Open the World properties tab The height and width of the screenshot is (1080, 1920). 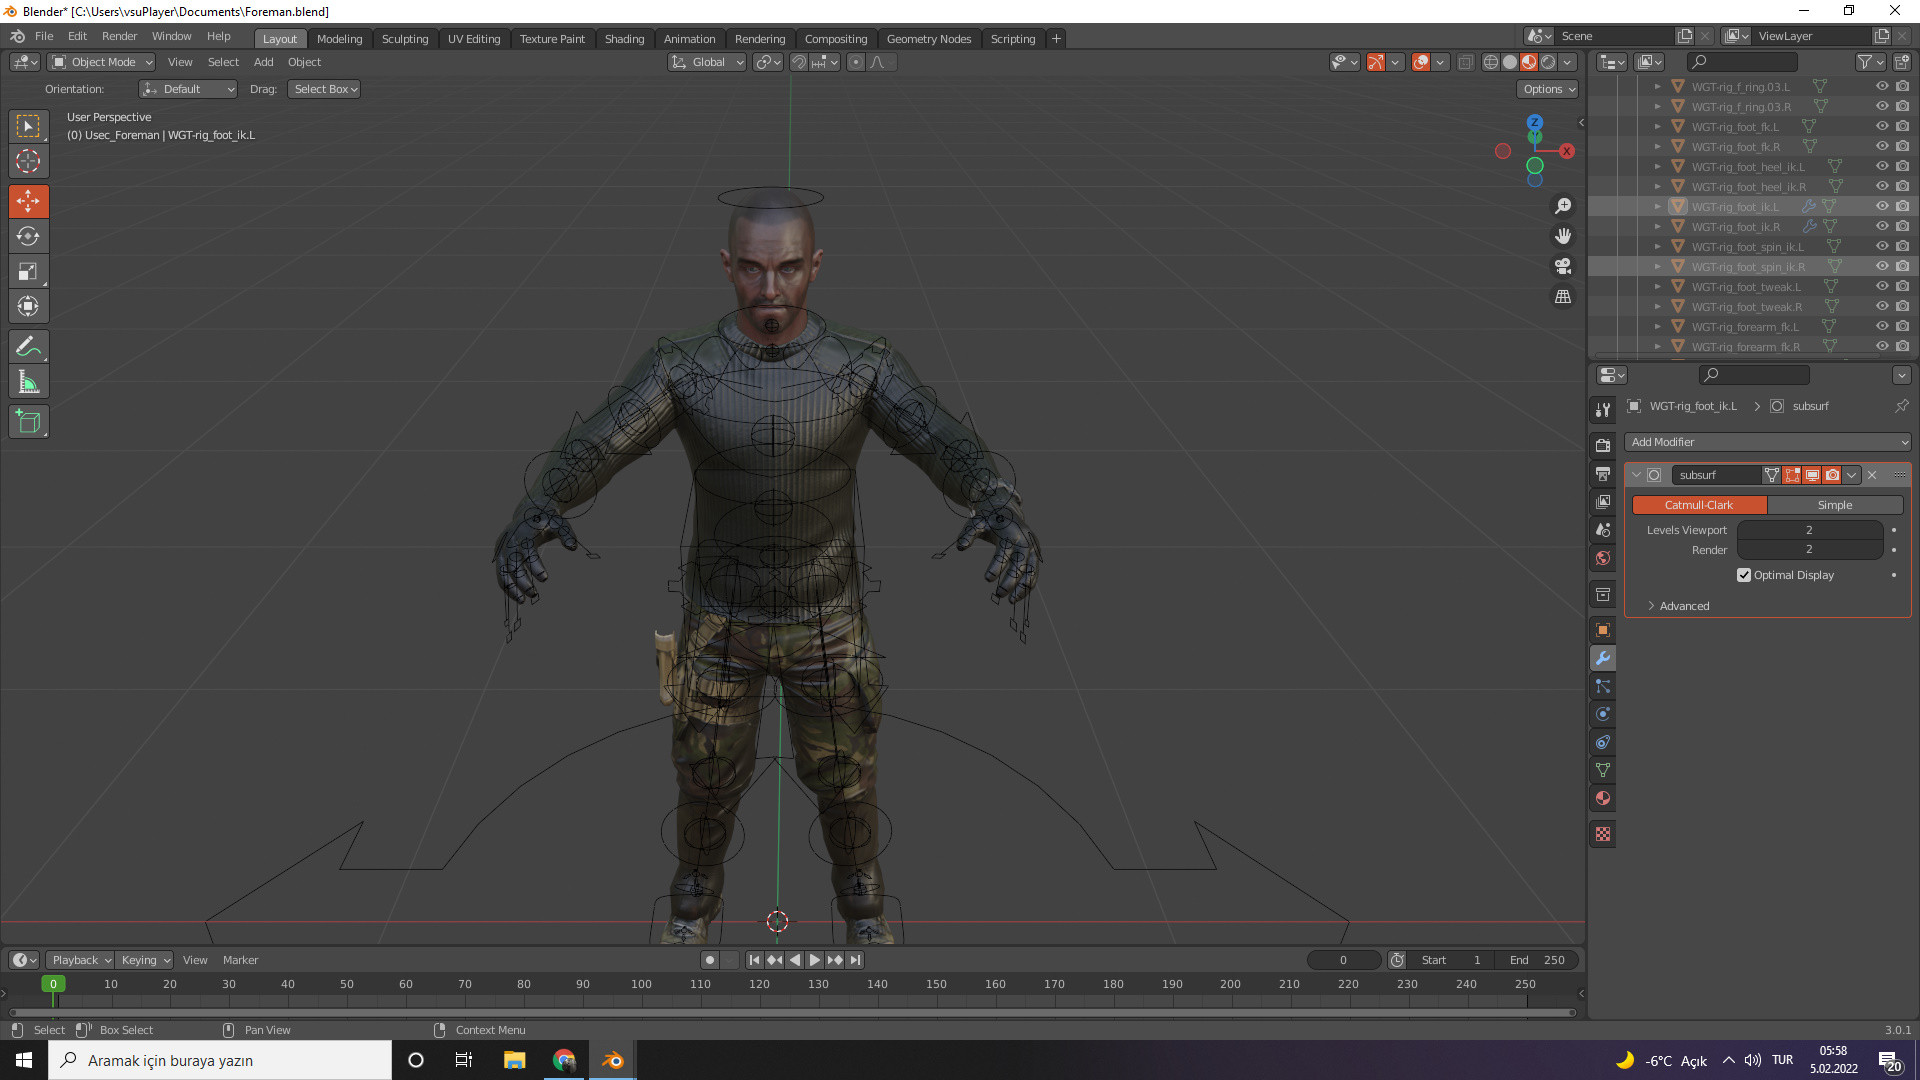point(1603,558)
